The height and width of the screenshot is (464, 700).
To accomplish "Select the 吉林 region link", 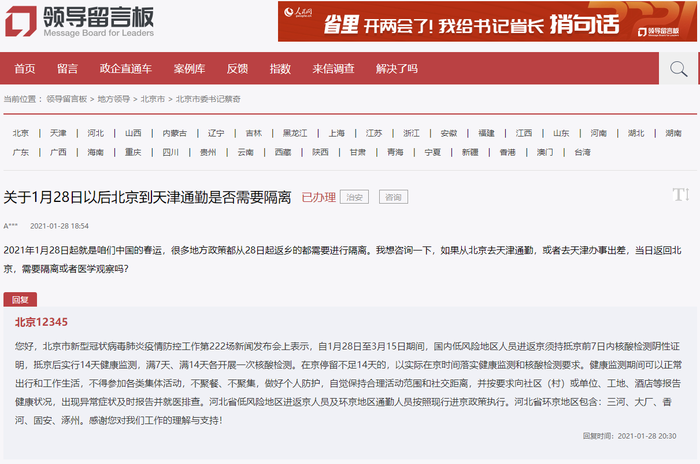I will (x=254, y=133).
